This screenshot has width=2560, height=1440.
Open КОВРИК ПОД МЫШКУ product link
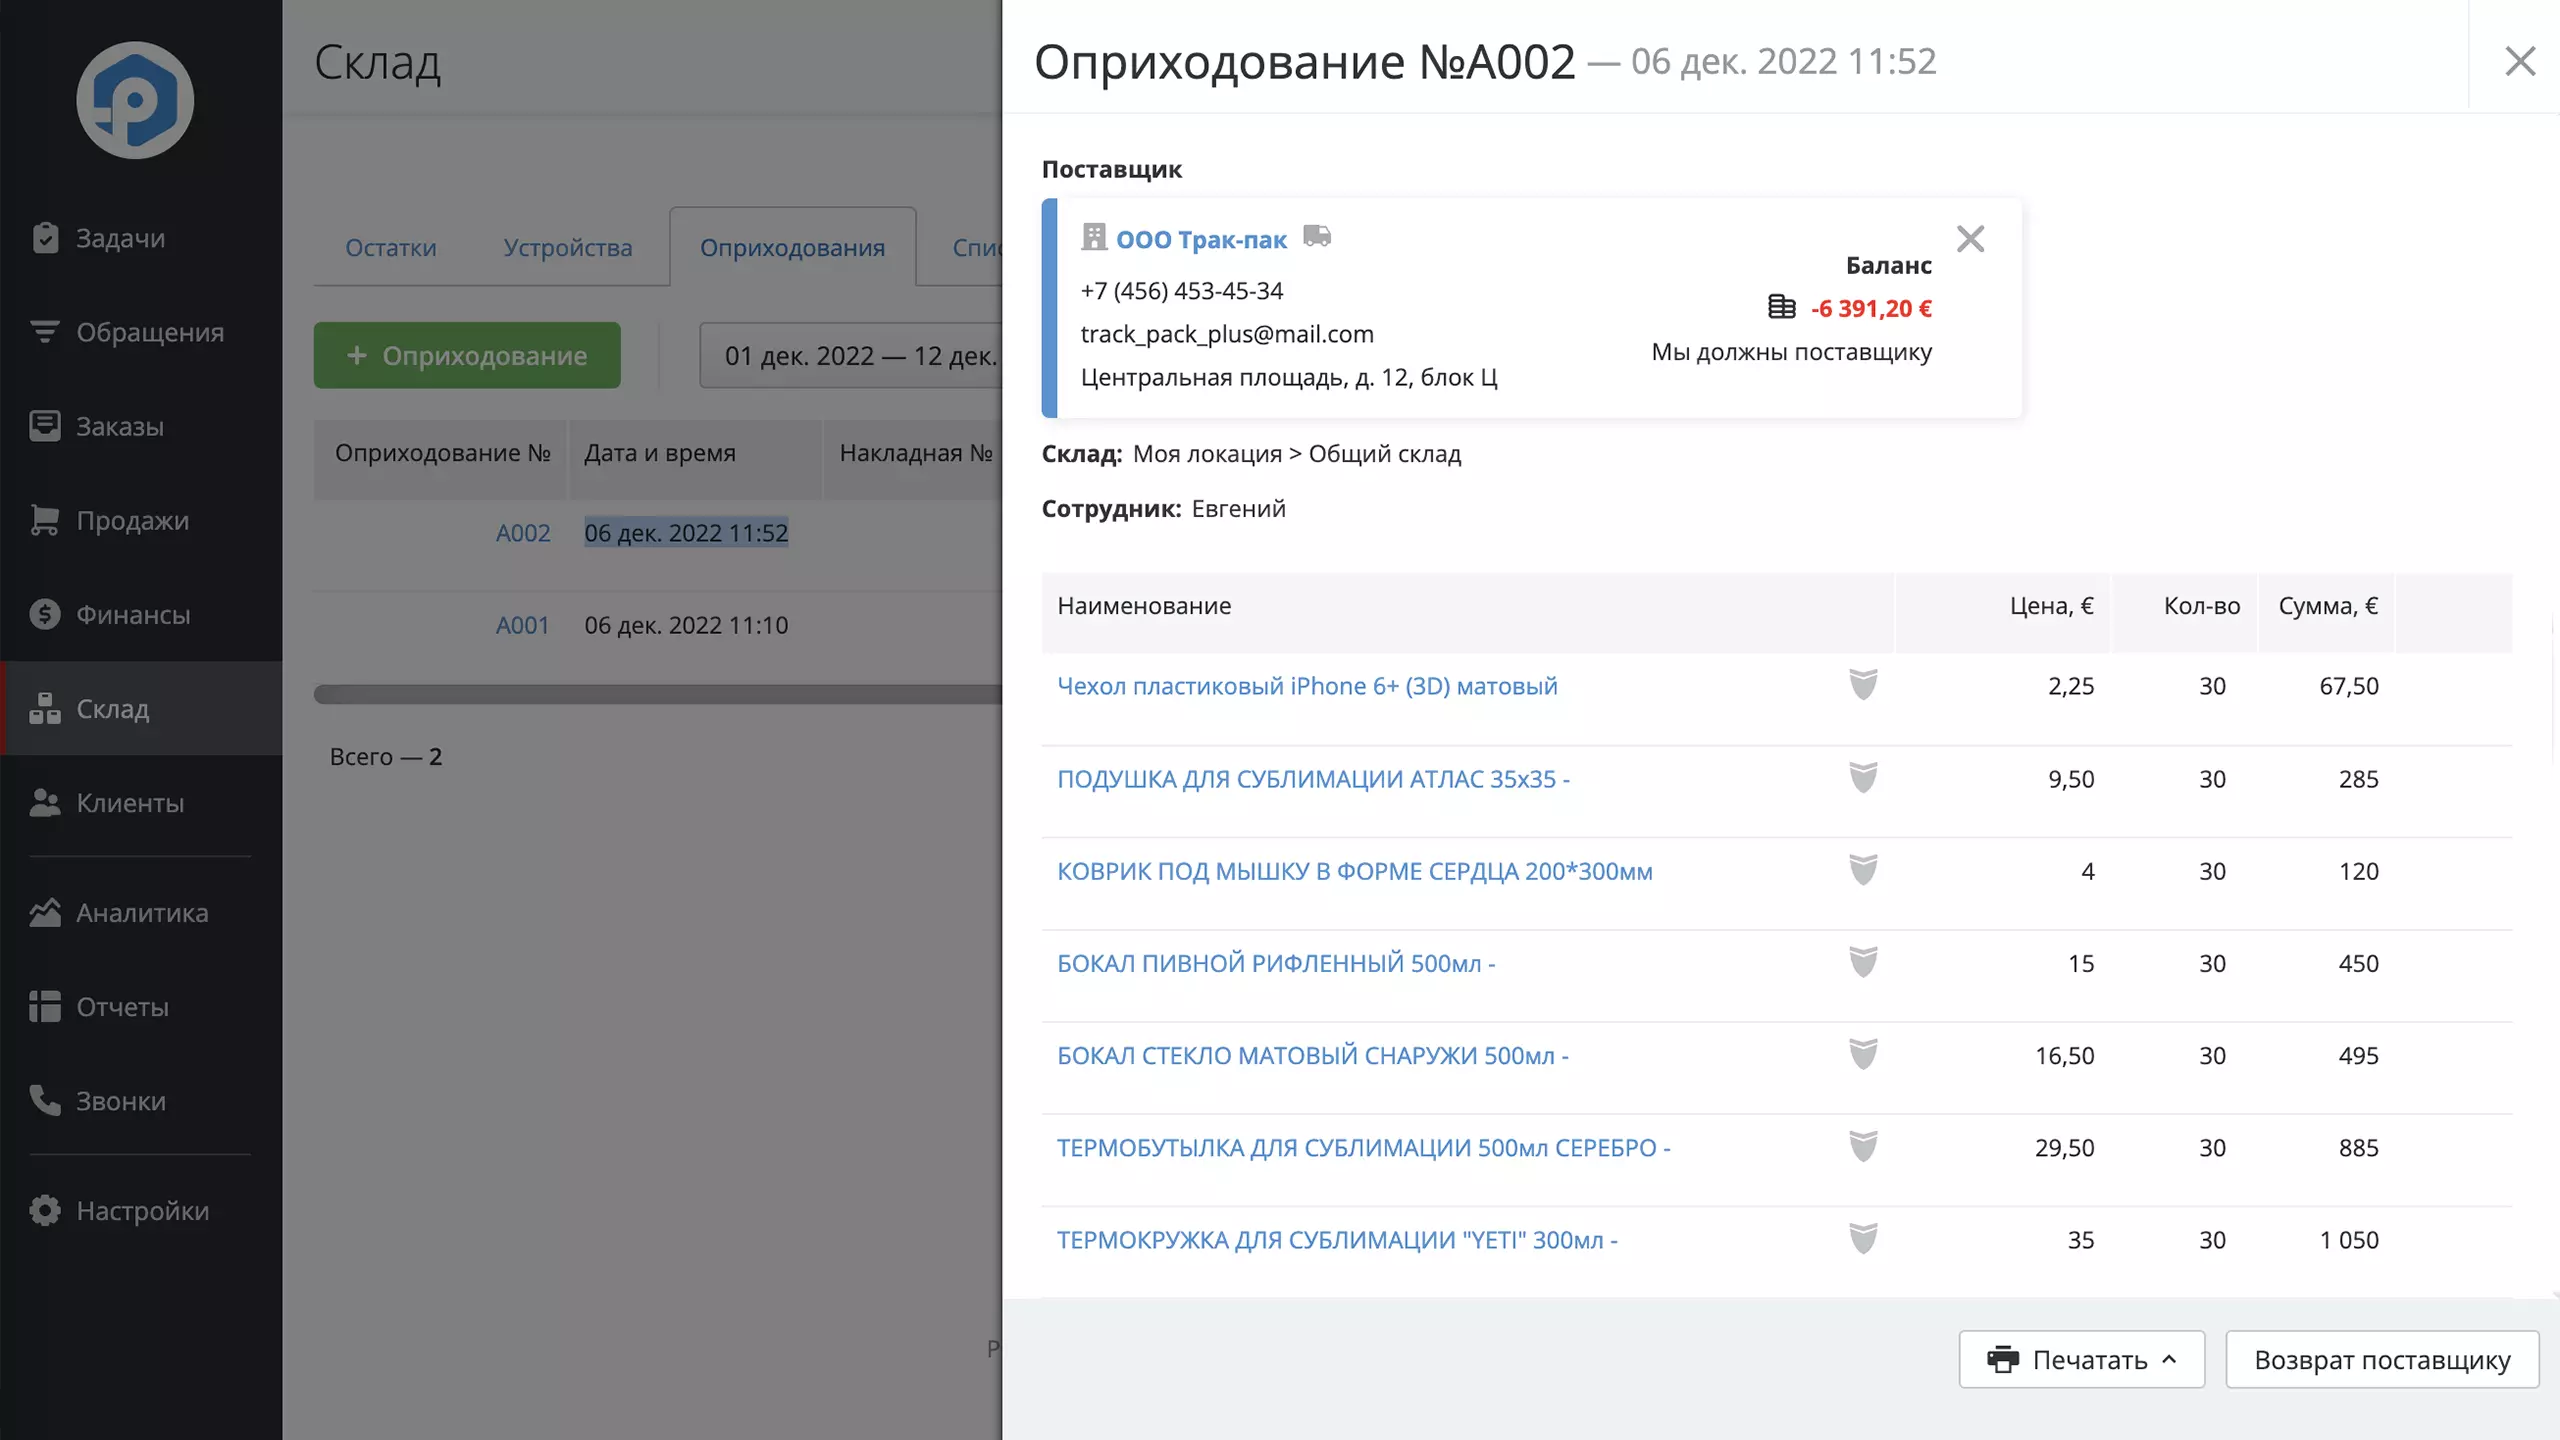(1355, 871)
